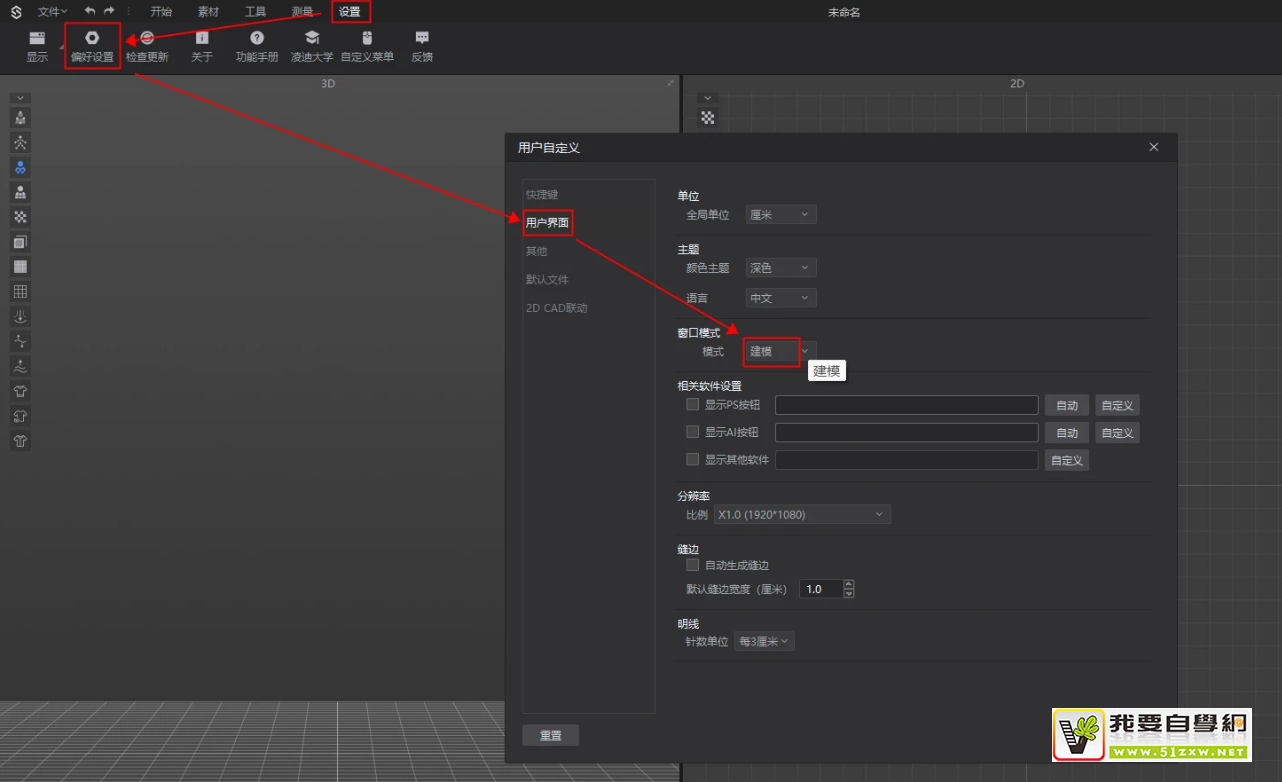Viewport: 1282px width, 782px height.
Task: Open the 分辨率 比例 scale dropdown
Action: [801, 515]
